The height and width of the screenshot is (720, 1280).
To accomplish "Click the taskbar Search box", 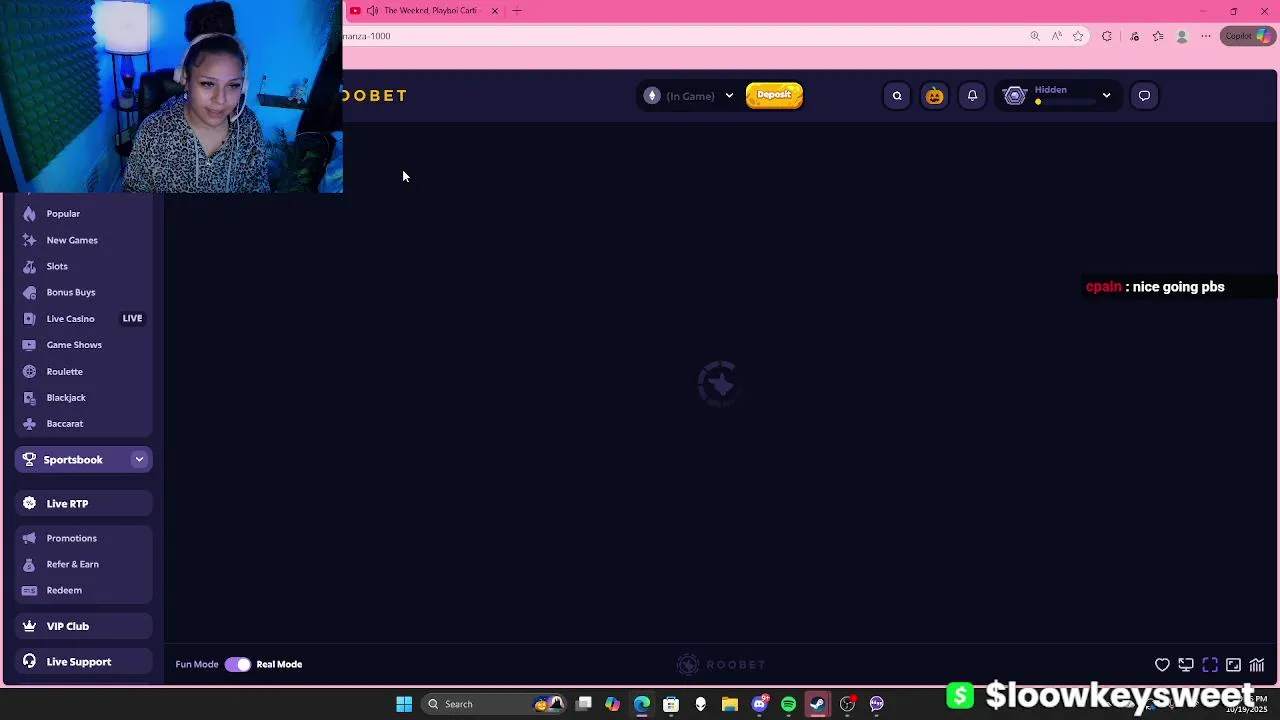I will [x=494, y=704].
